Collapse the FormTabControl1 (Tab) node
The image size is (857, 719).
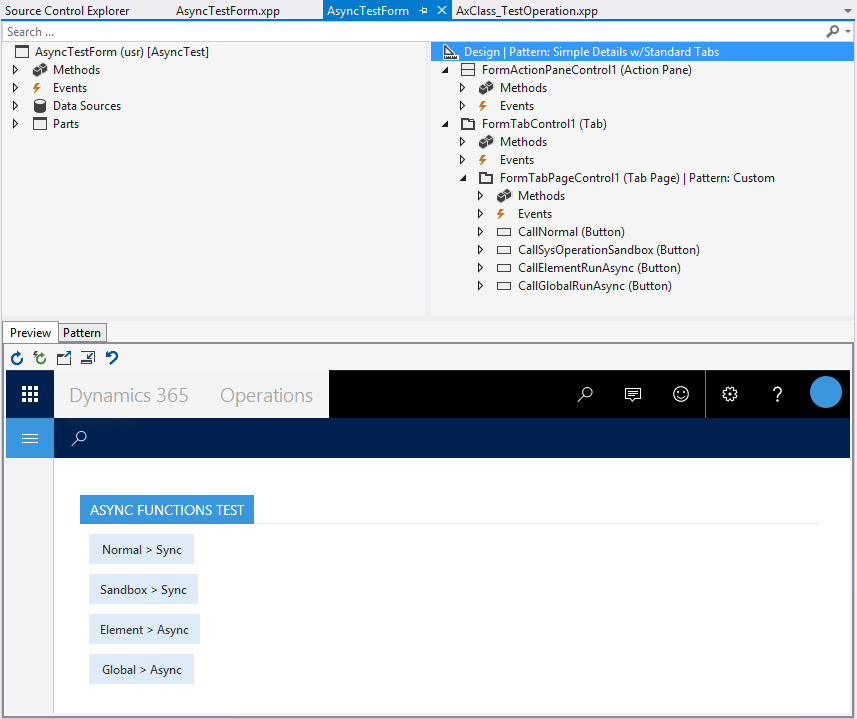coord(445,124)
